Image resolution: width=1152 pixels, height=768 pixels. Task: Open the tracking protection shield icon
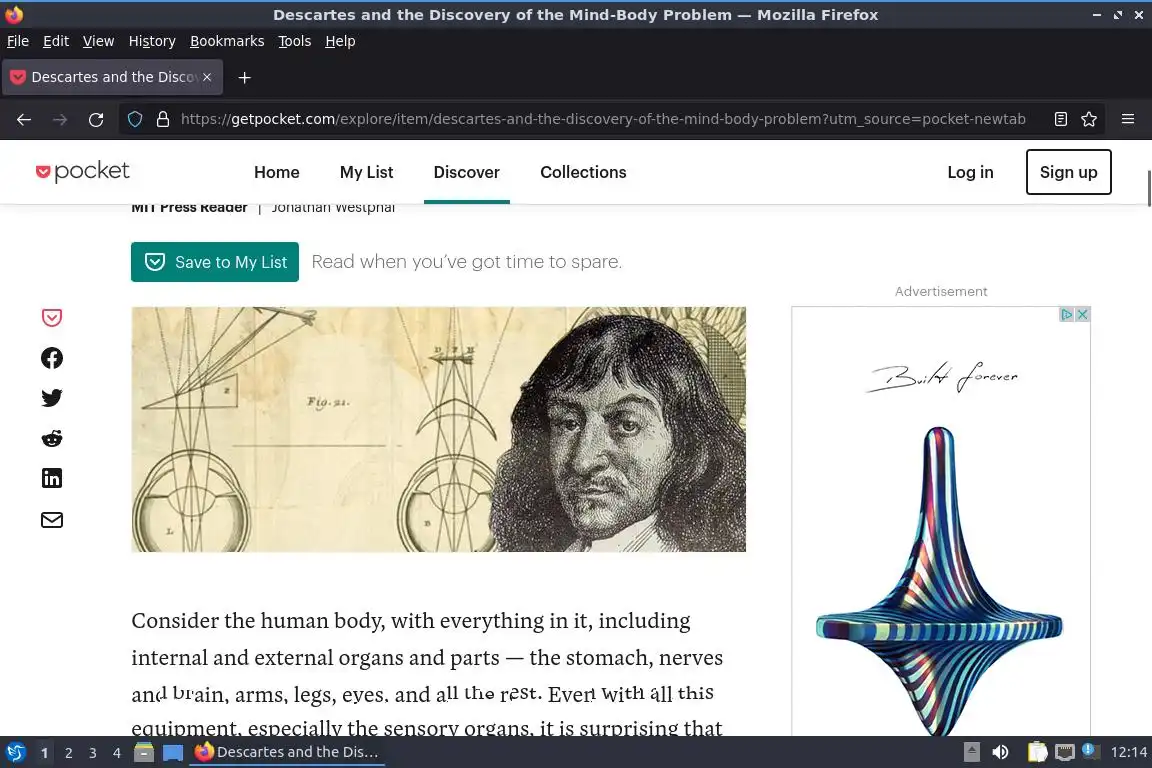point(135,119)
